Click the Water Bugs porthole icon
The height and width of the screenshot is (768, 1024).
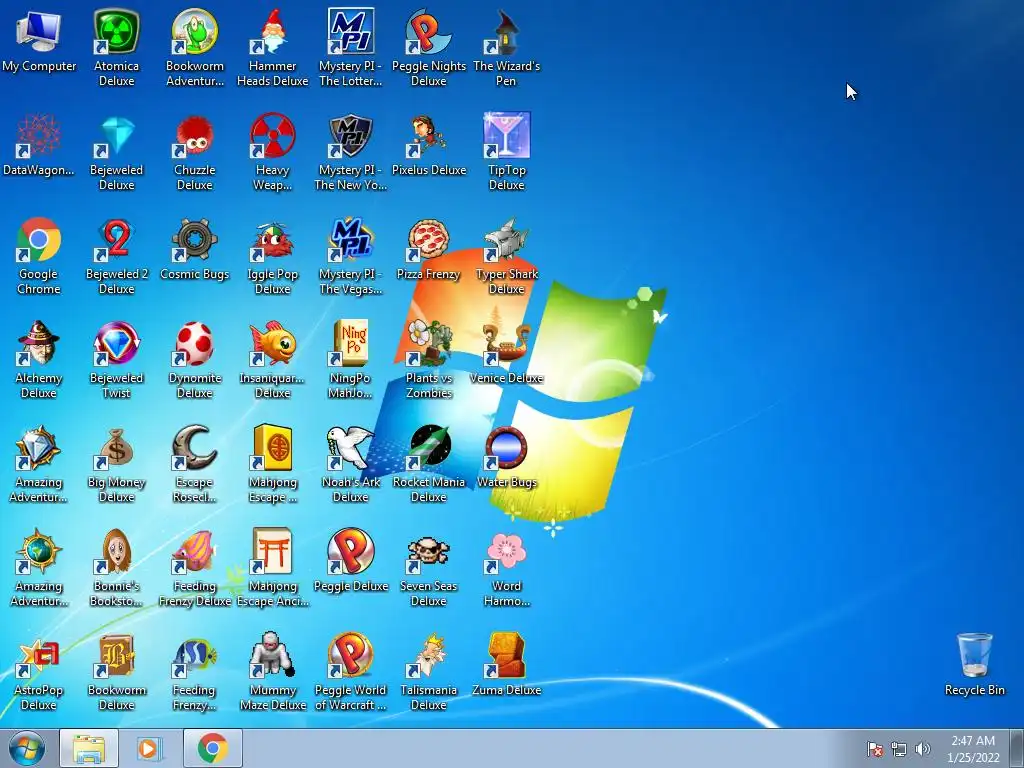[506, 447]
